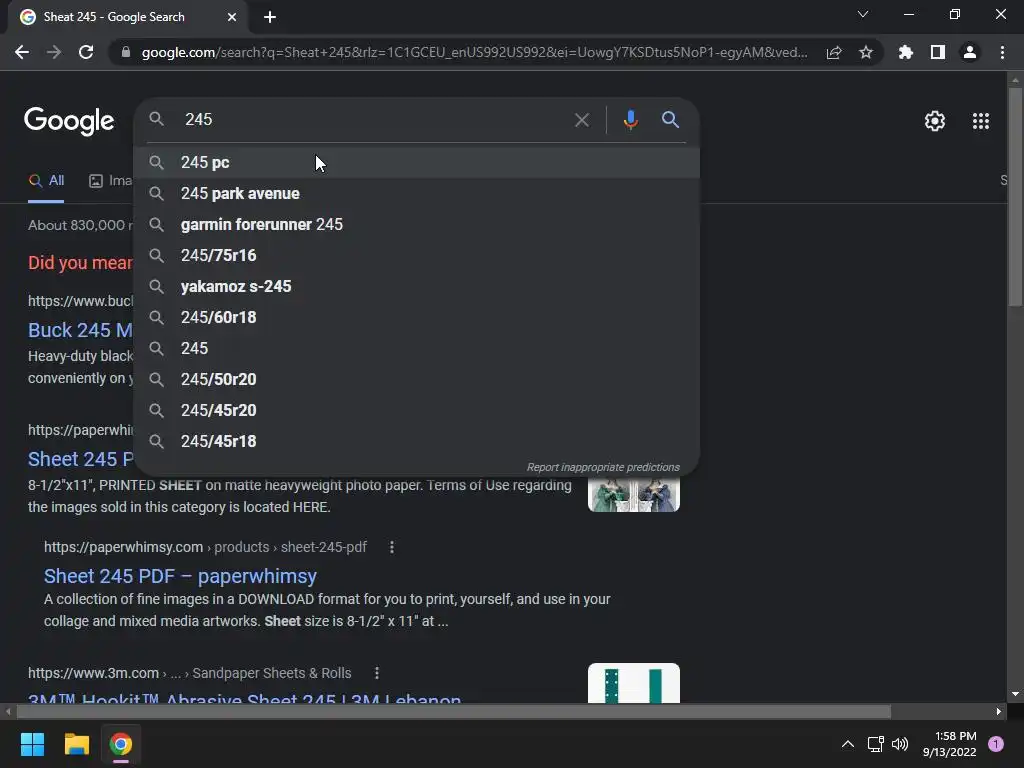Open the Chrome profile avatar
Viewport: 1024px width, 768px height.
coord(970,52)
